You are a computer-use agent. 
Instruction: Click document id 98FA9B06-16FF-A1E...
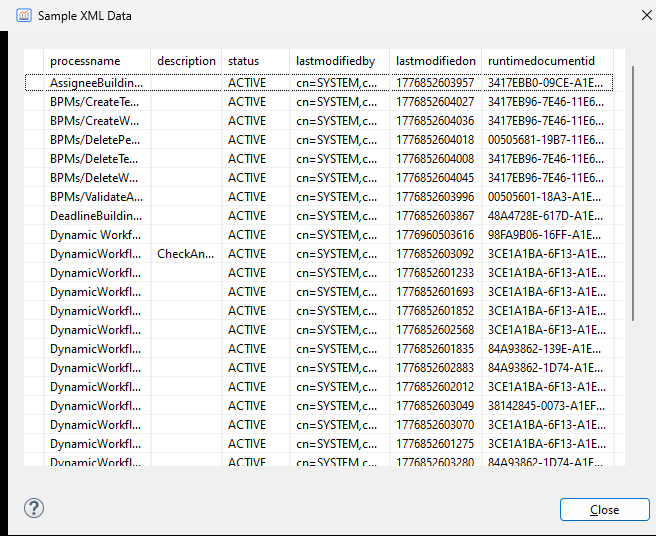(x=544, y=235)
